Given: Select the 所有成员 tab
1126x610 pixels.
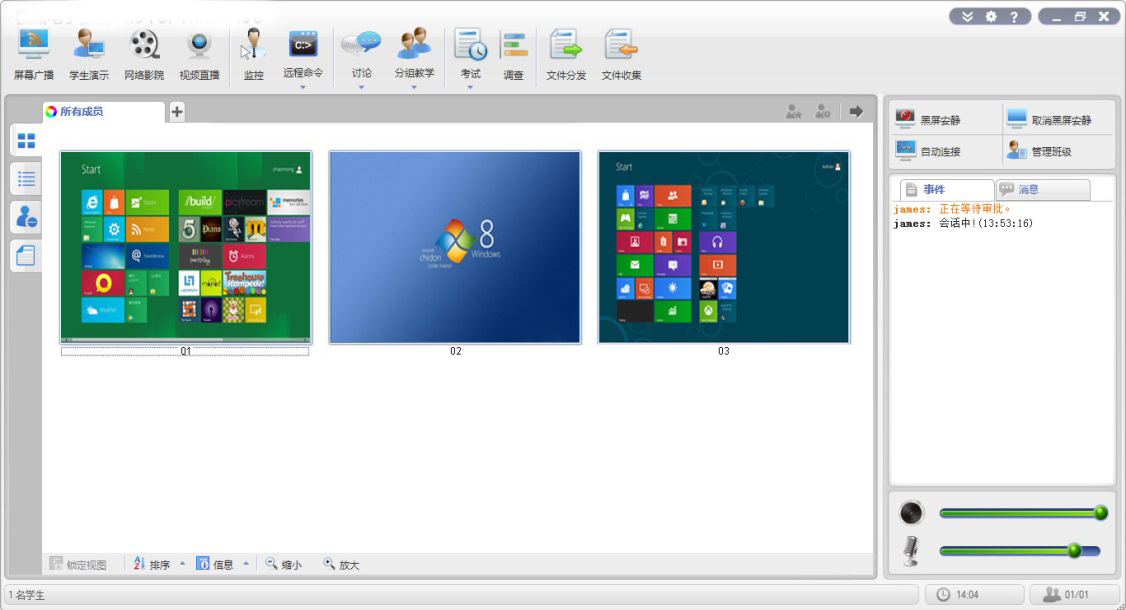Looking at the screenshot, I should click(103, 111).
